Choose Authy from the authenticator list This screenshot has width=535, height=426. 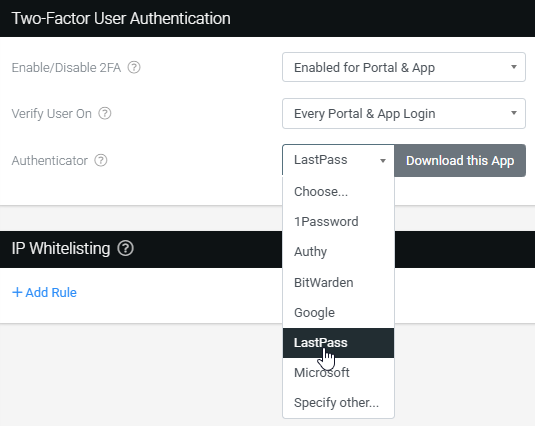pyautogui.click(x=338, y=252)
